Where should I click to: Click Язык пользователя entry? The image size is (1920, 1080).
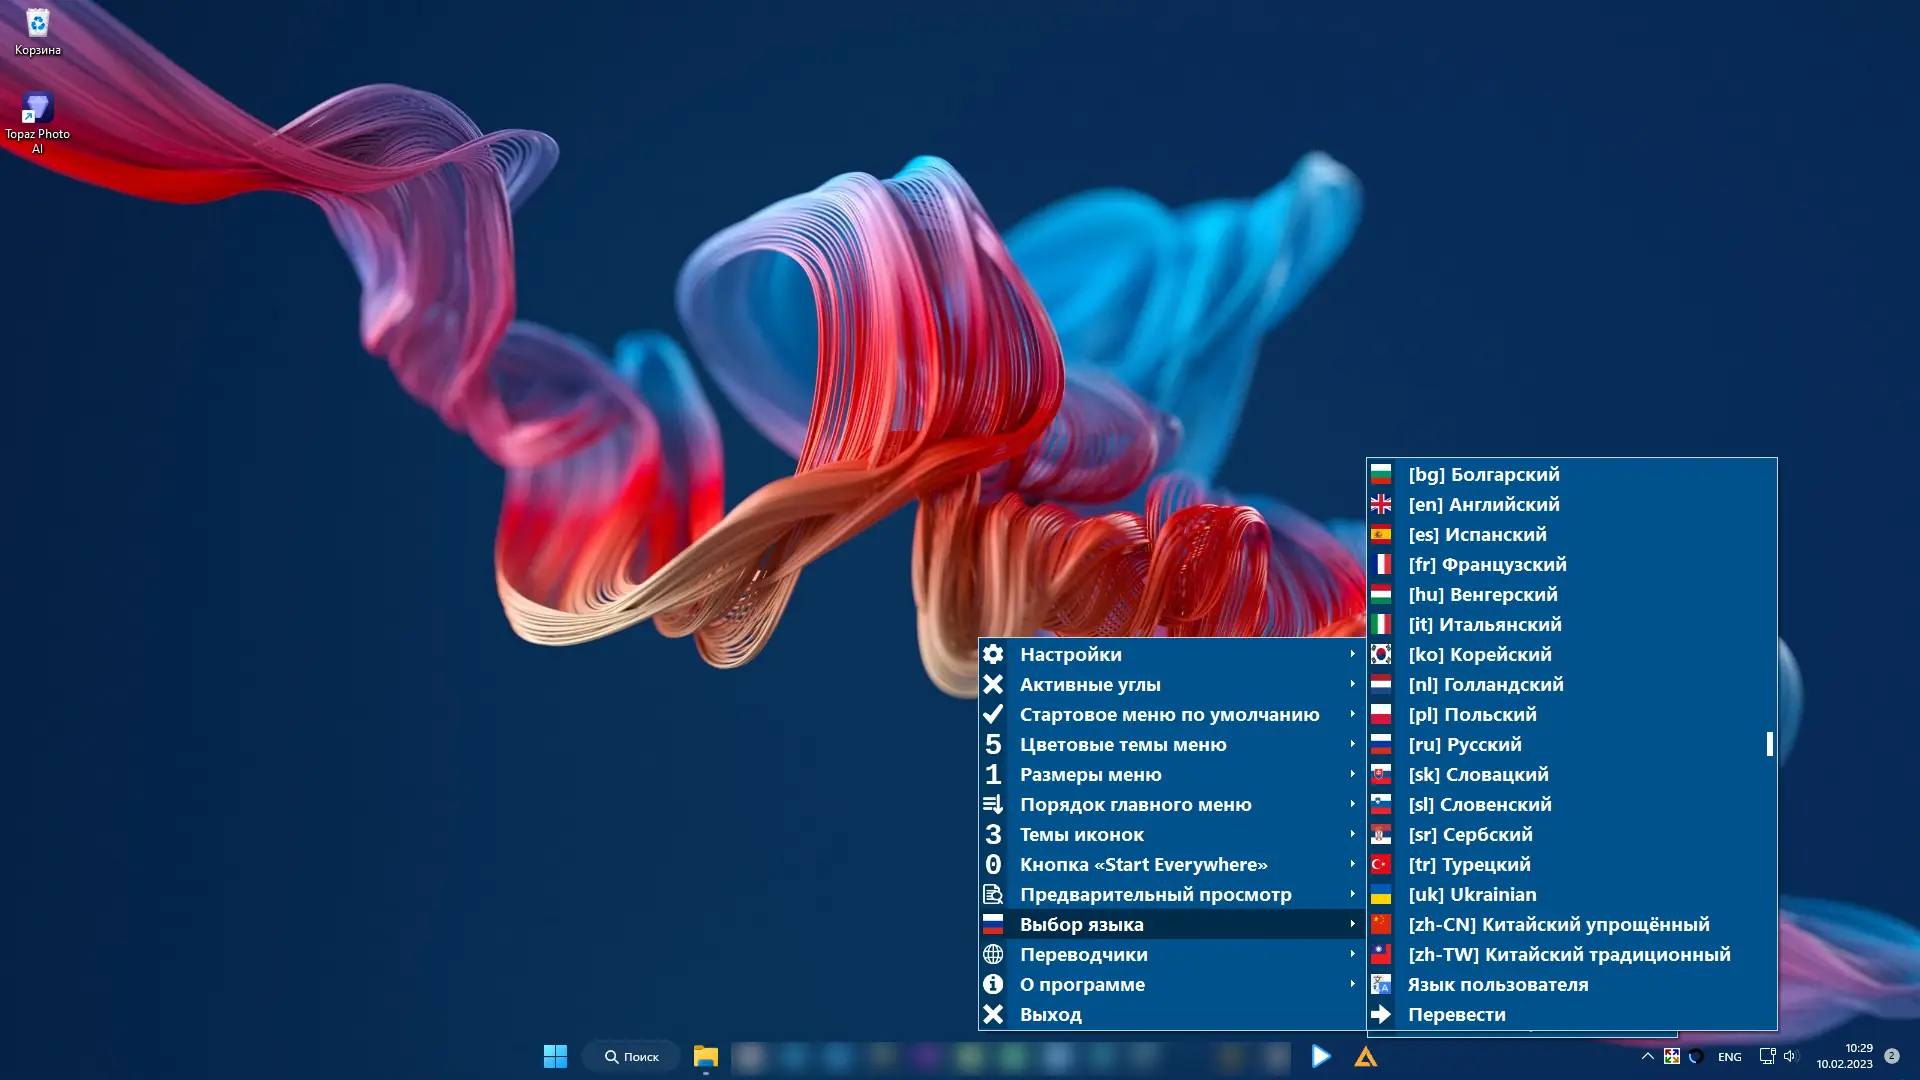[1497, 984]
